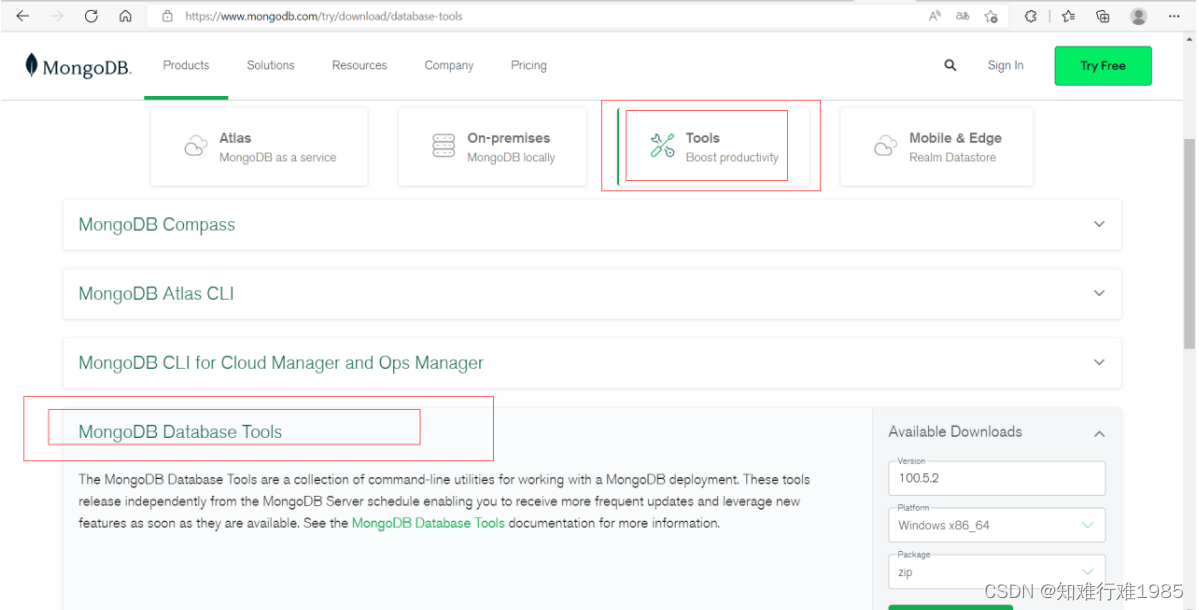
Task: Open the Products menu
Action: click(x=186, y=66)
